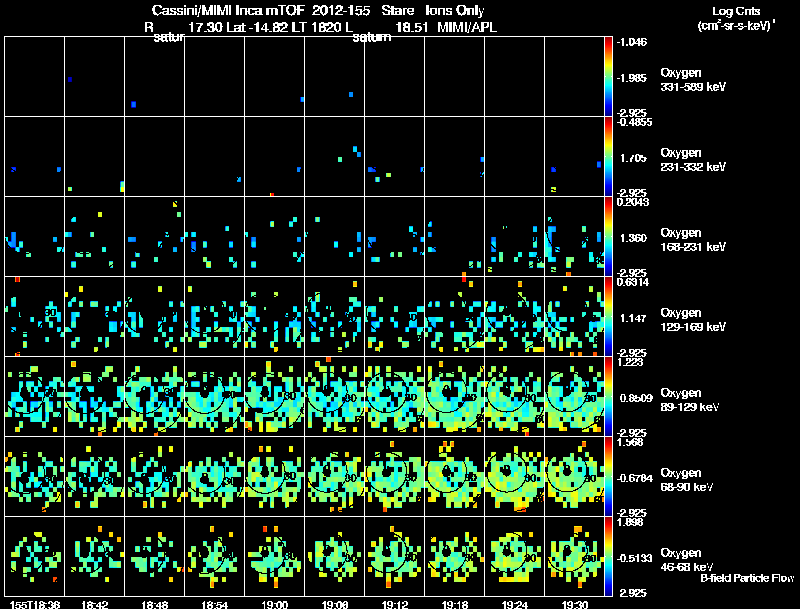Select the Oxygen 89-129 keV panel at 18:54
This screenshot has width=800, height=609.
click(214, 396)
